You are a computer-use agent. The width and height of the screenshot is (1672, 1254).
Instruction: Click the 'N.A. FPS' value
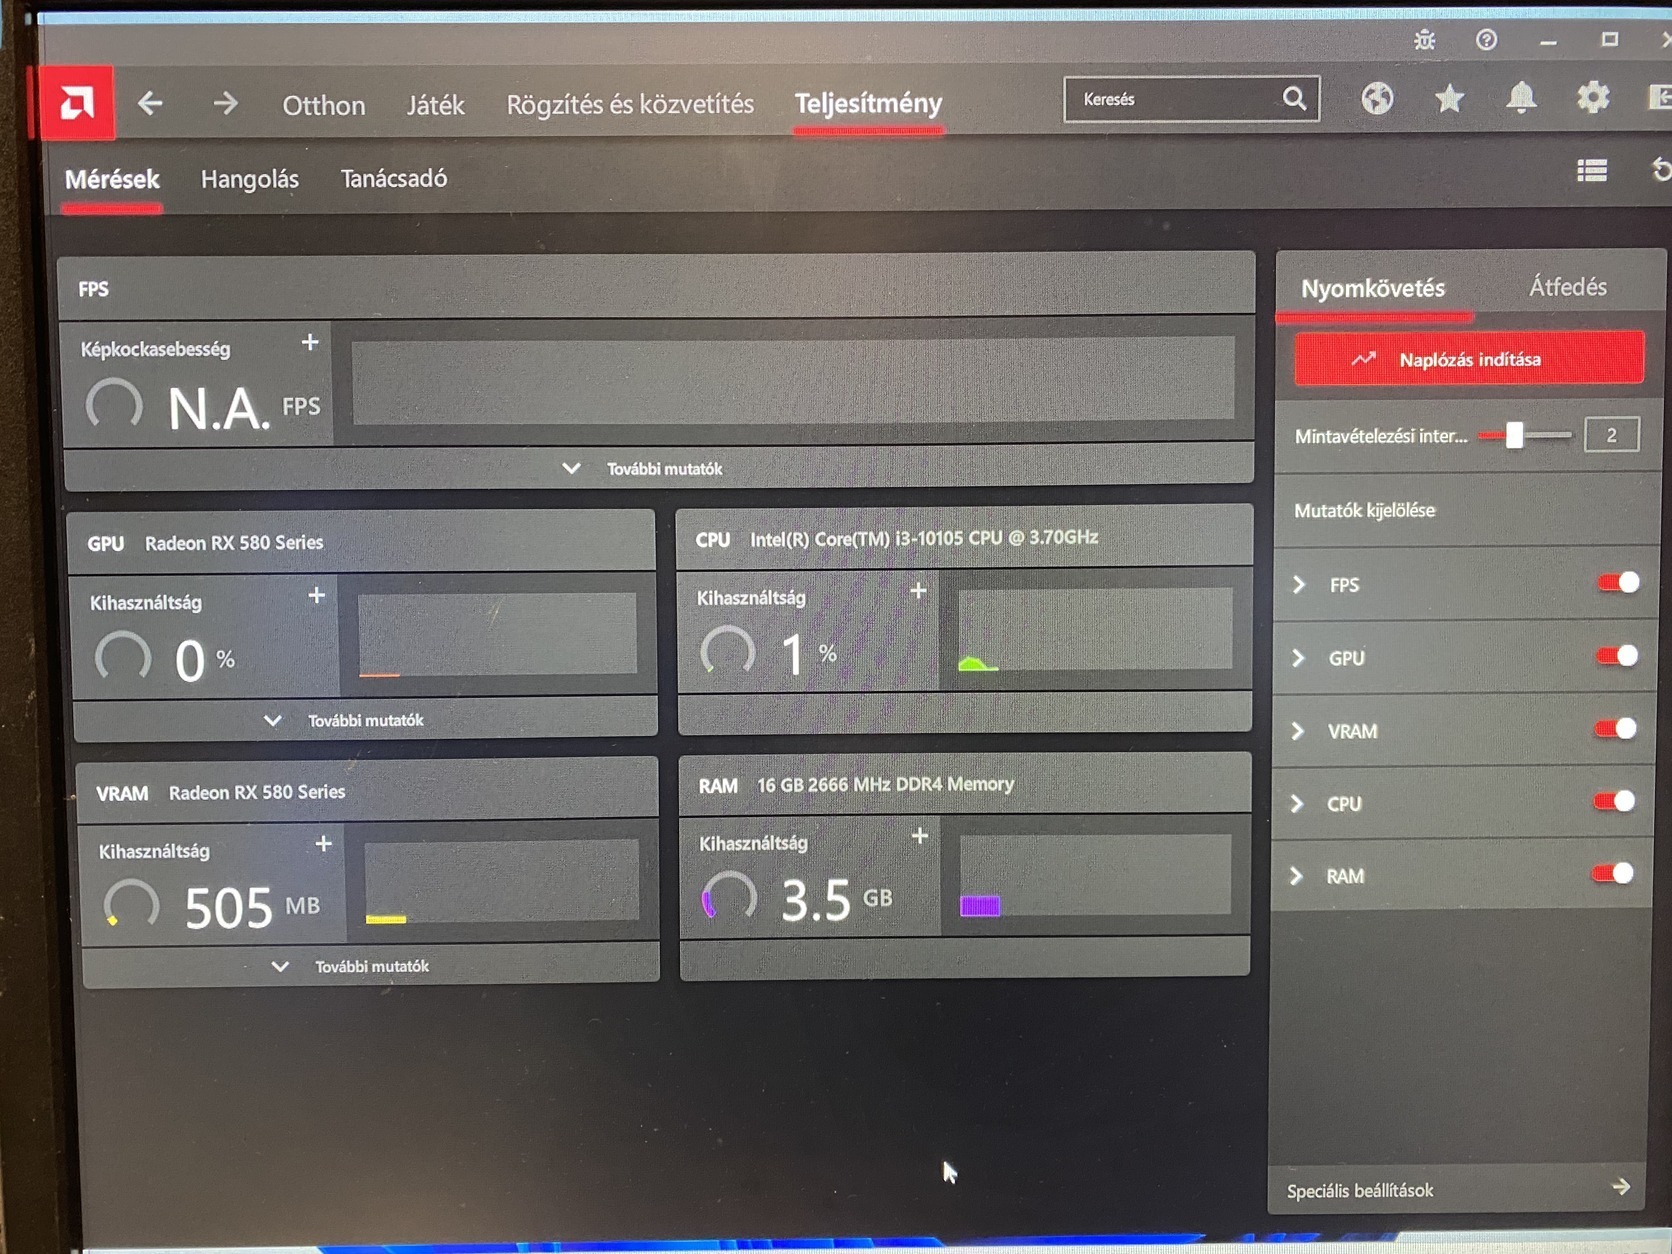[x=244, y=408]
